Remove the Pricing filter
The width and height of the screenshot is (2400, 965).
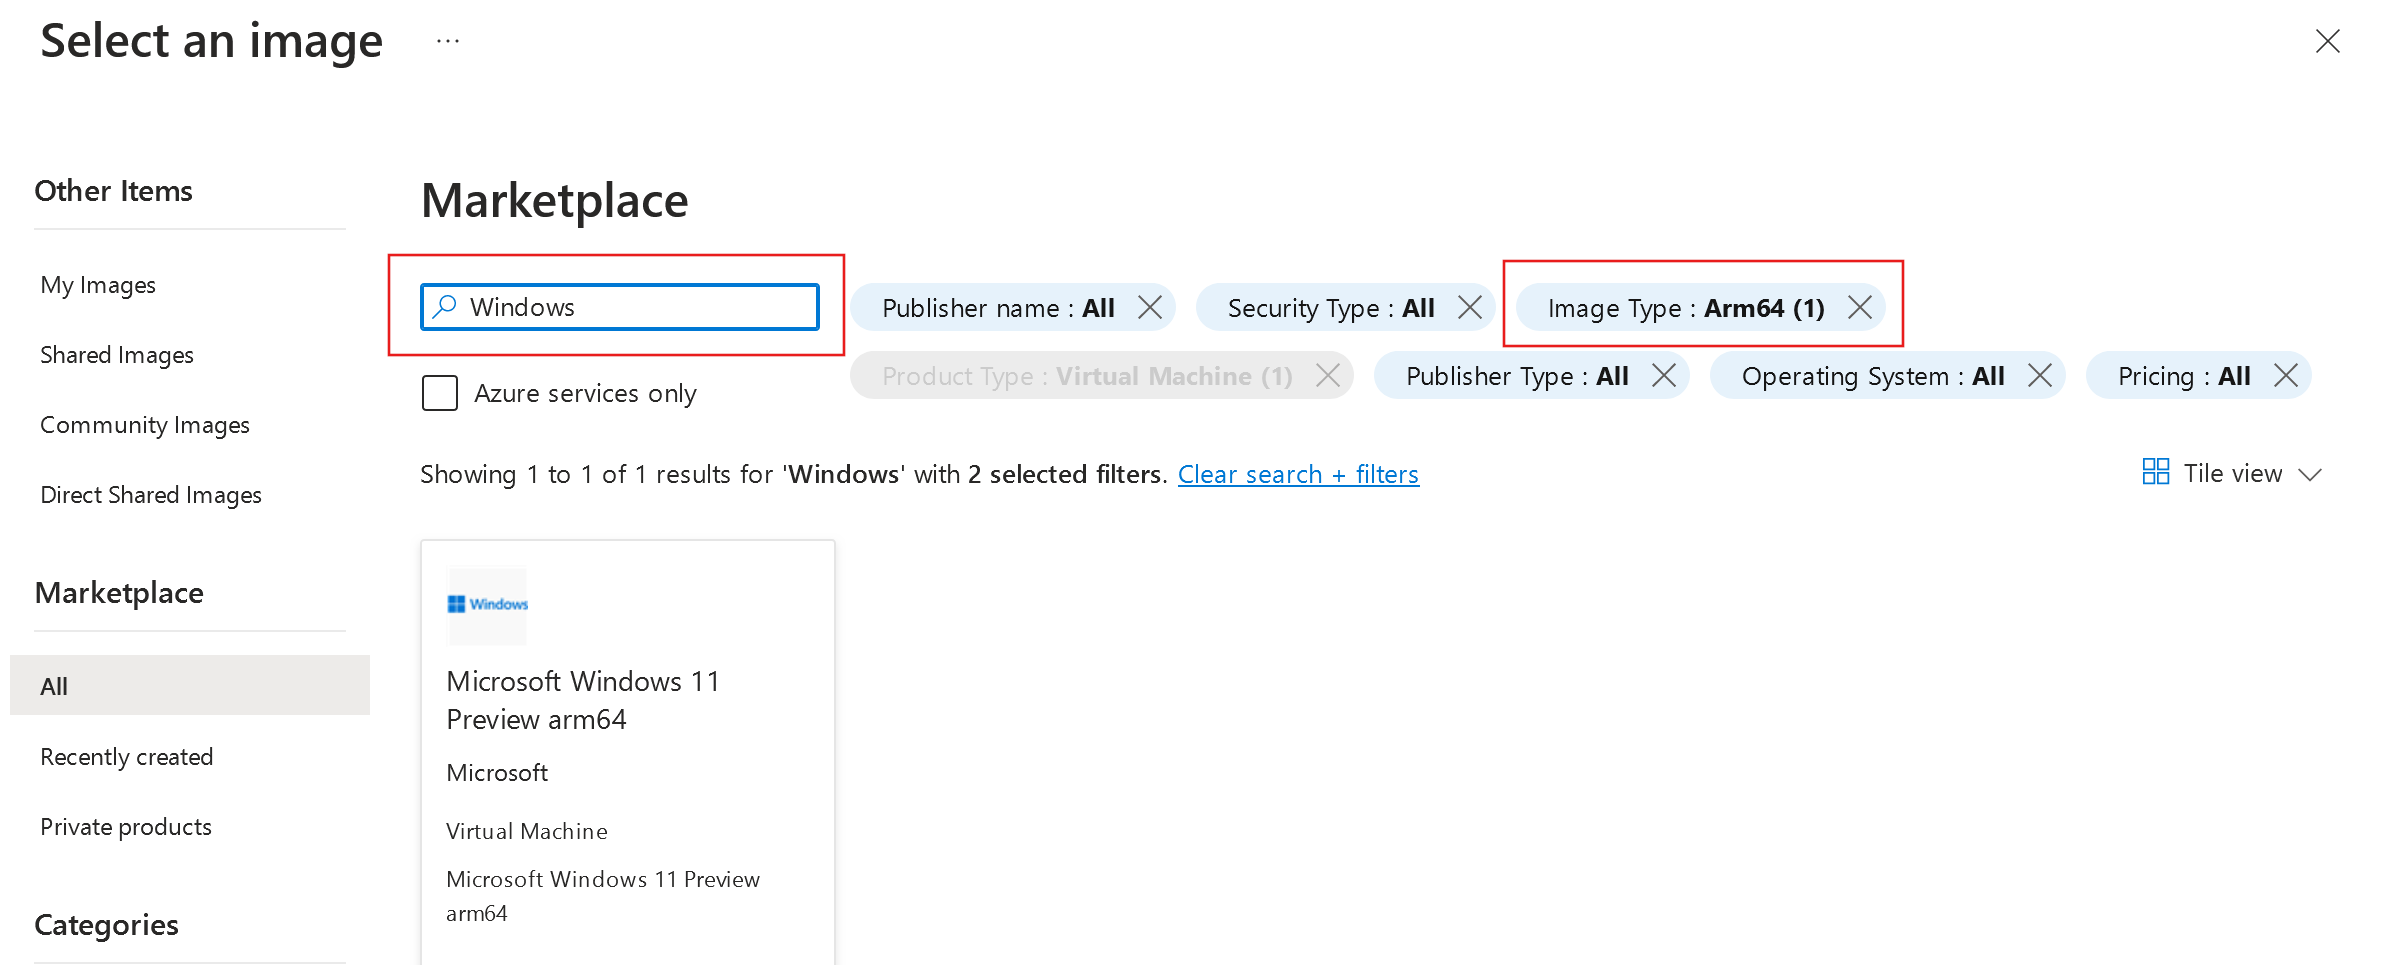pos(2286,375)
